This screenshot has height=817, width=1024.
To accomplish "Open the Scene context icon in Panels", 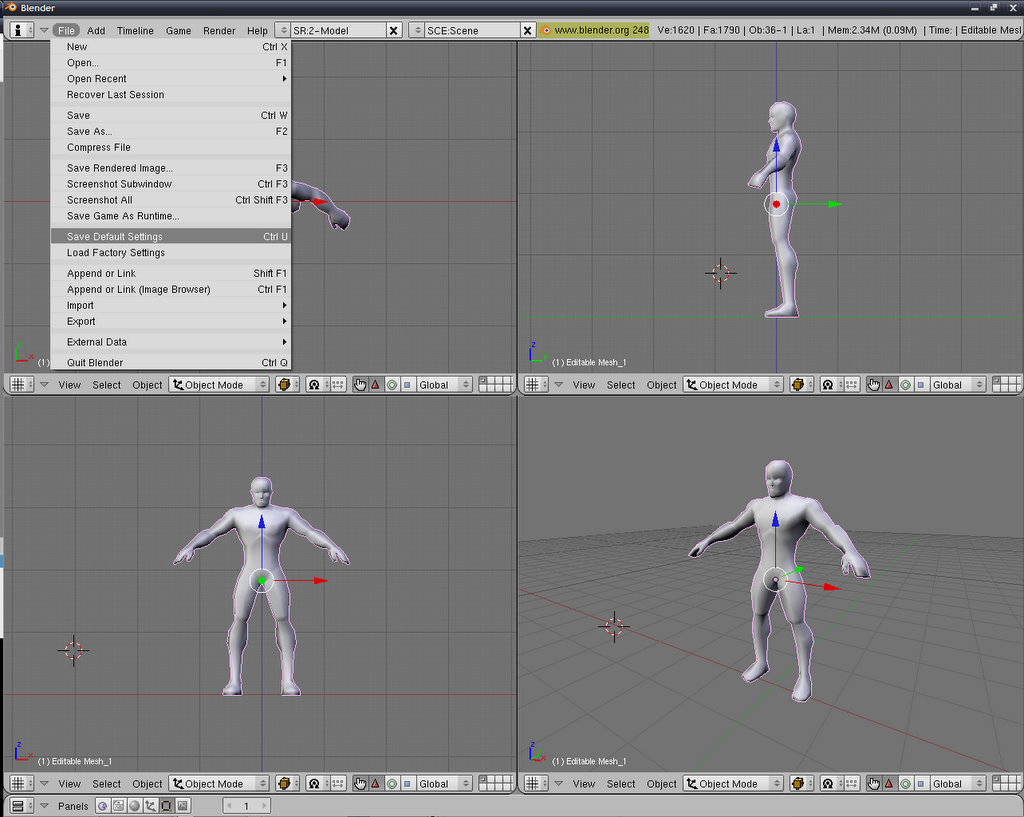I will [183, 805].
